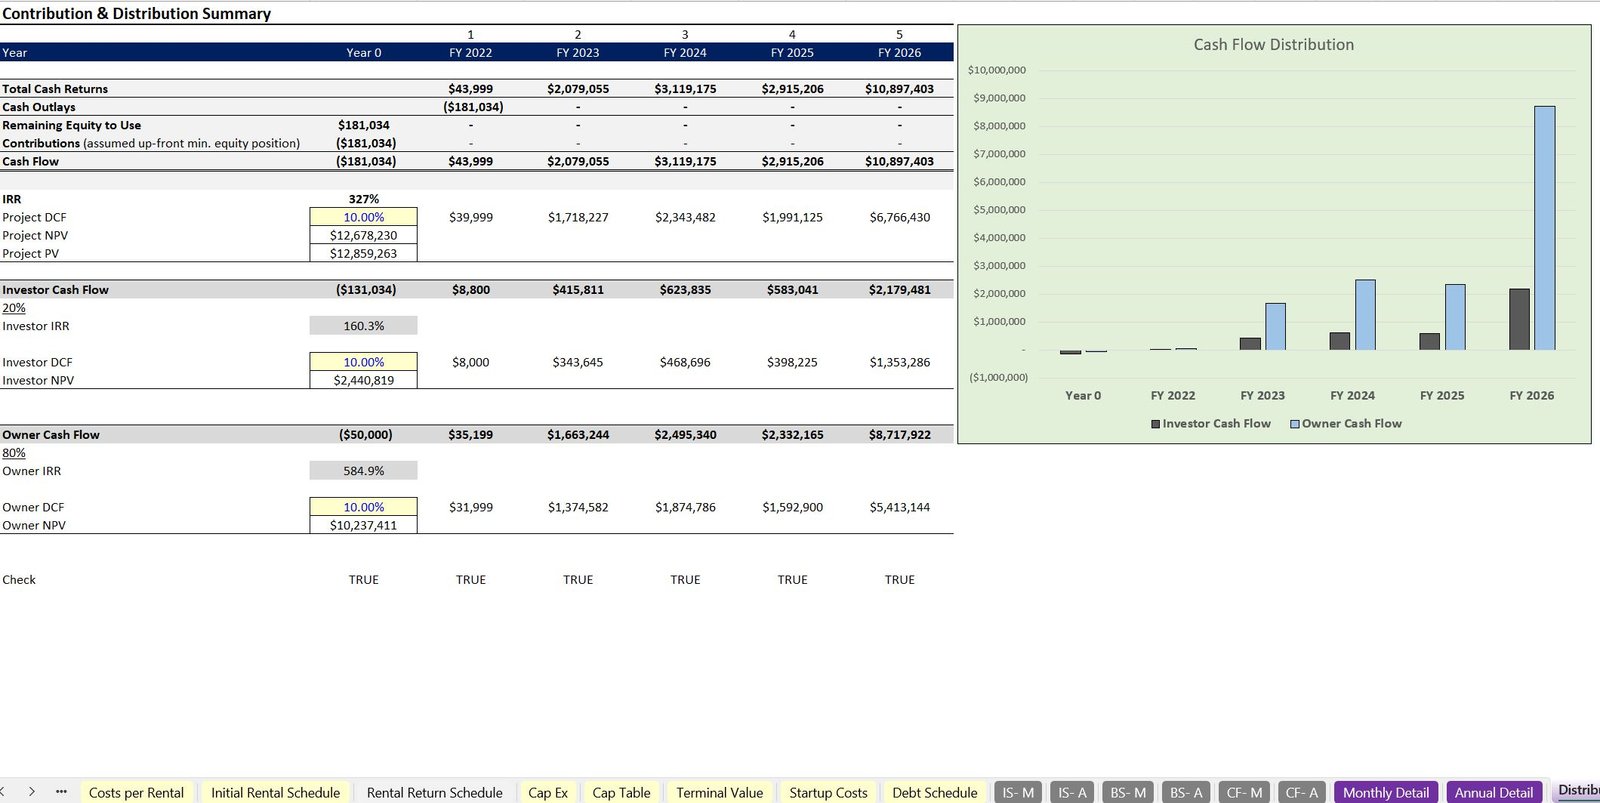The height and width of the screenshot is (803, 1600).
Task: Select the Project DCF 10.00% input cell
Action: pos(363,217)
